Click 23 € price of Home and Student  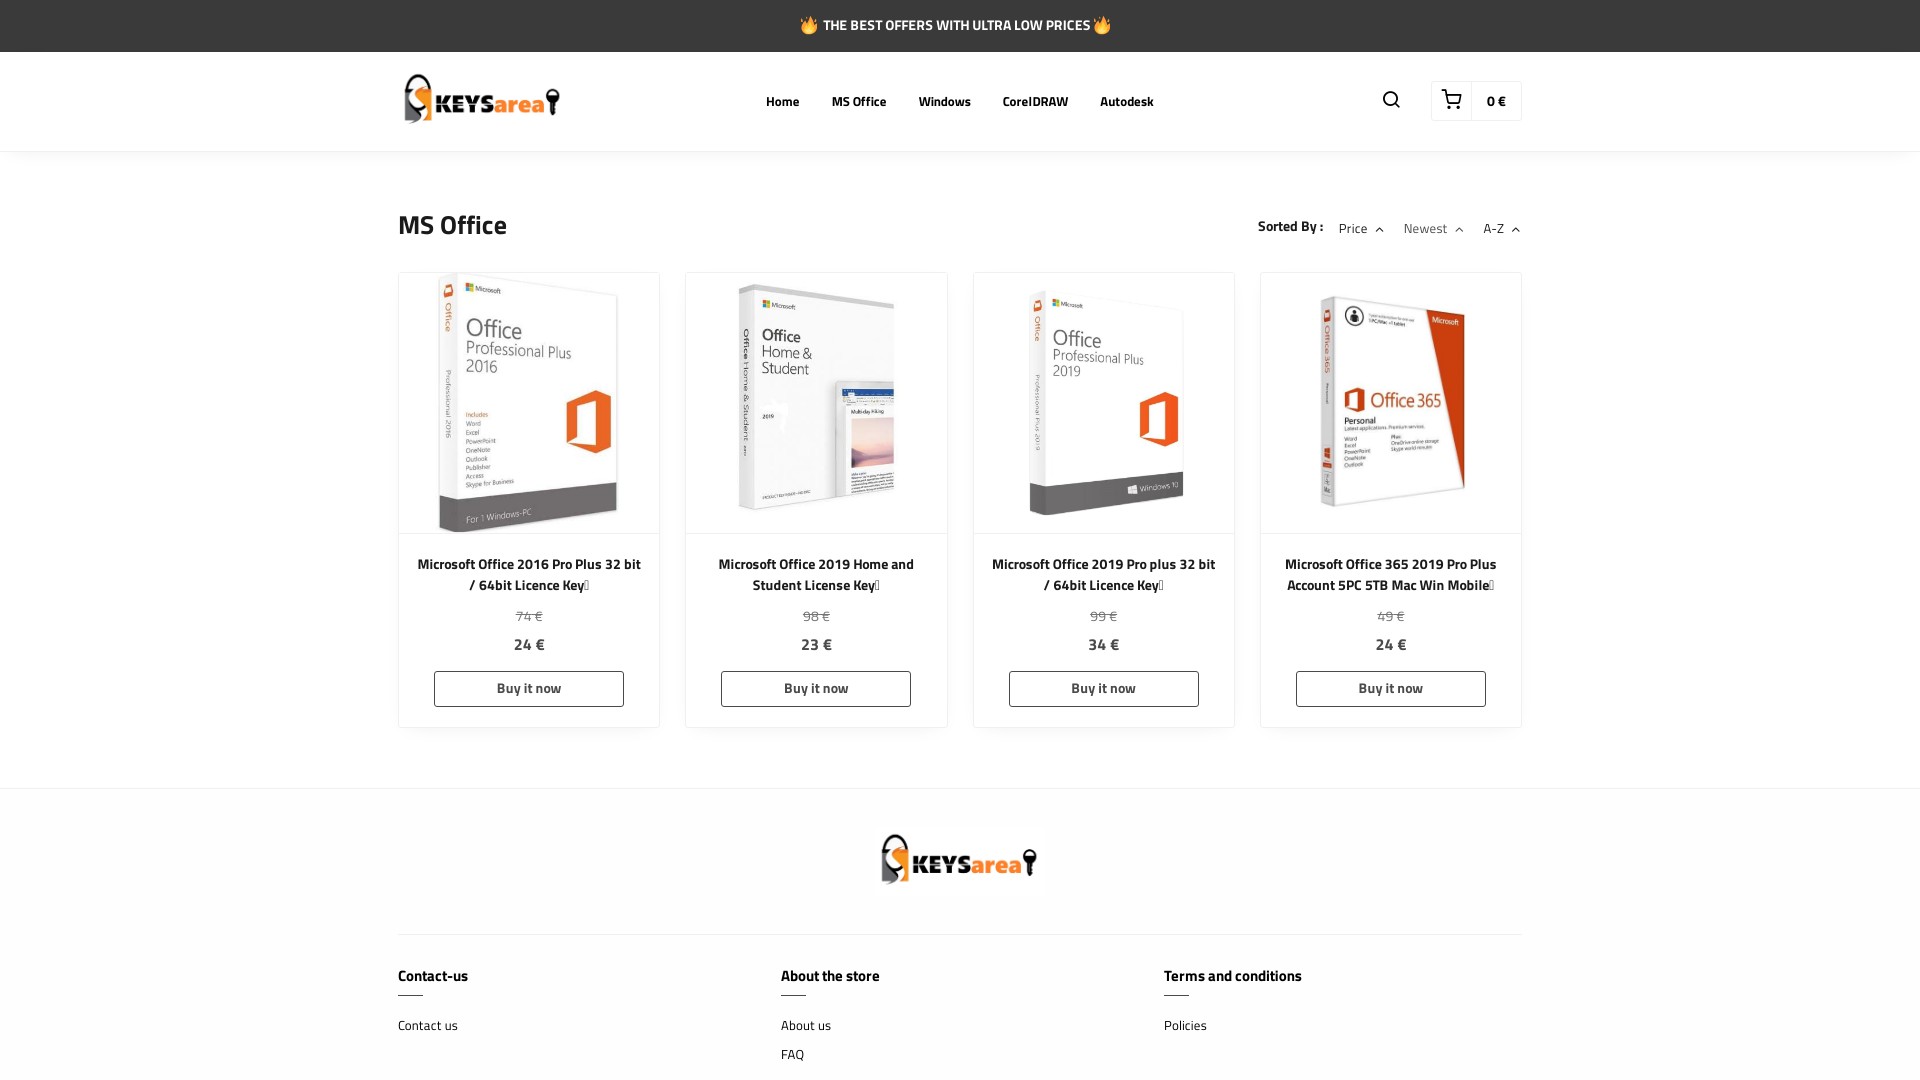816,645
